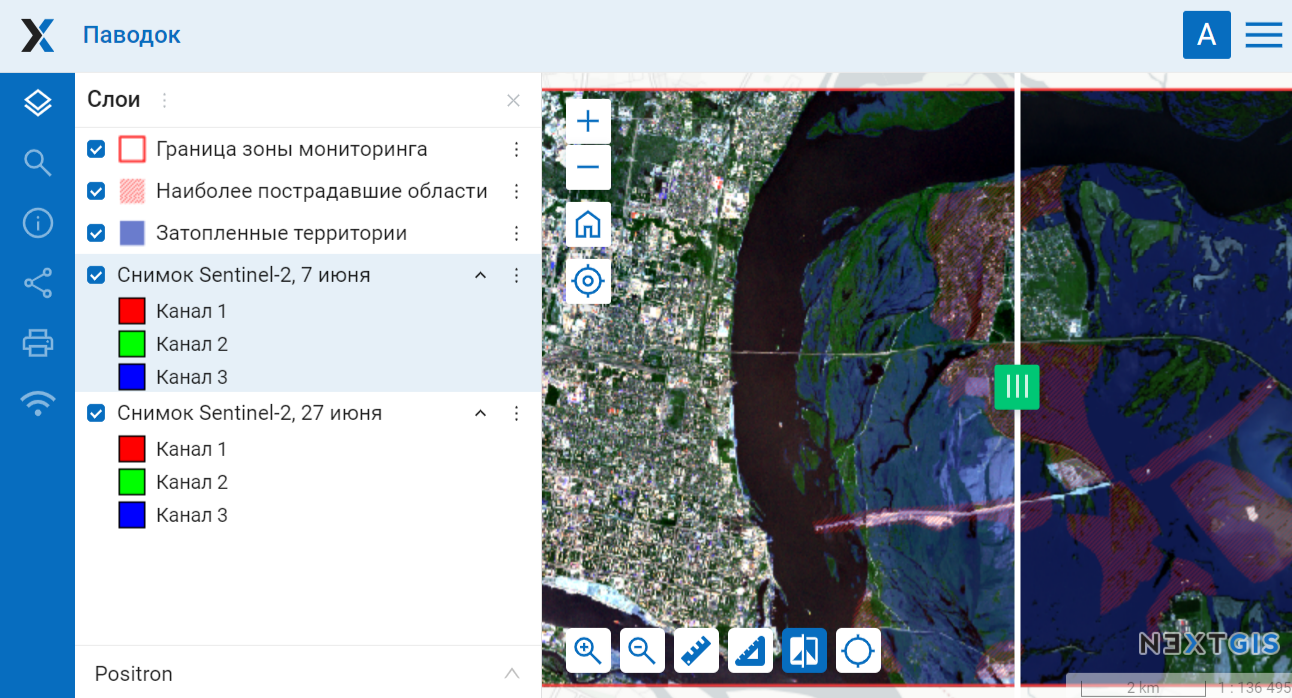Open the Identify info panel

click(x=38, y=222)
